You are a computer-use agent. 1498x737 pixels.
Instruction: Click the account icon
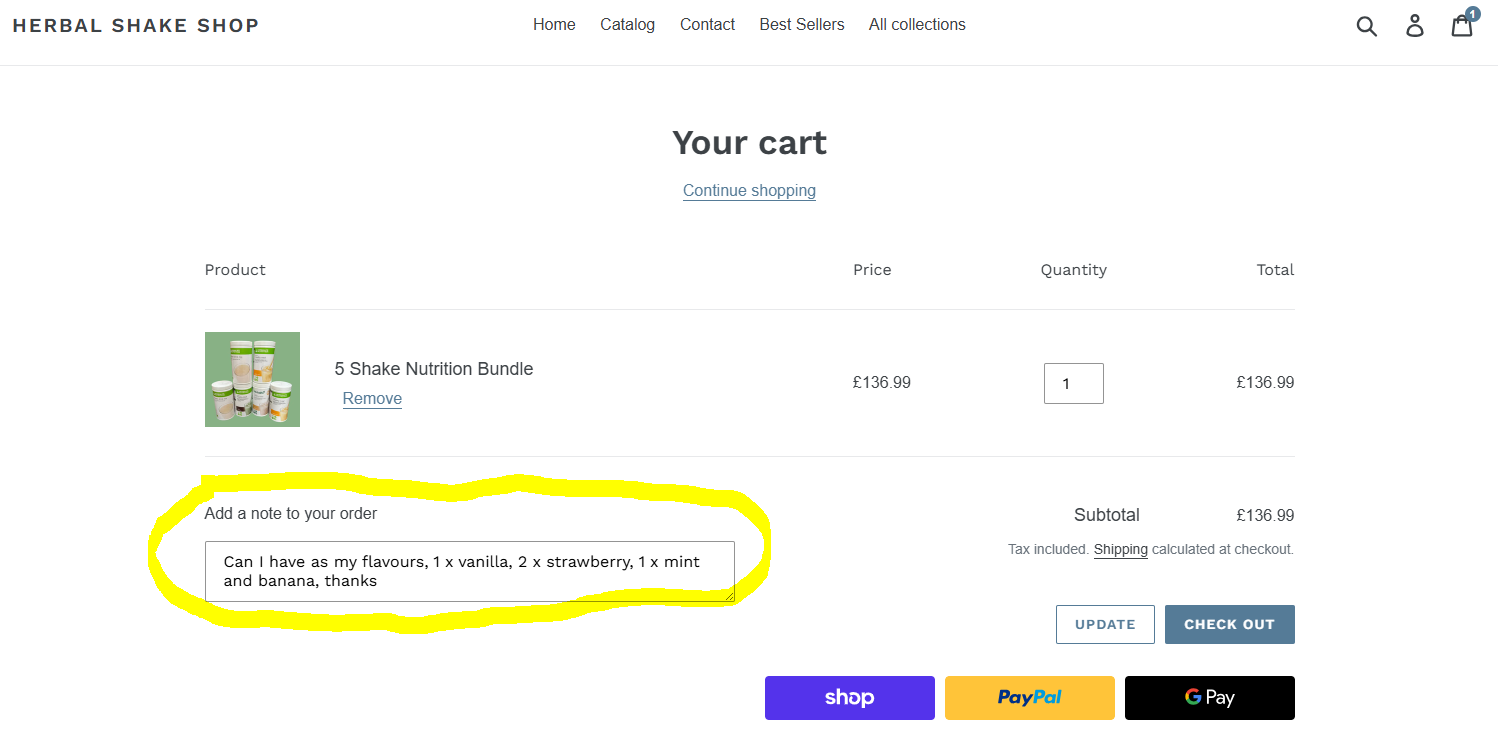pyautogui.click(x=1415, y=26)
